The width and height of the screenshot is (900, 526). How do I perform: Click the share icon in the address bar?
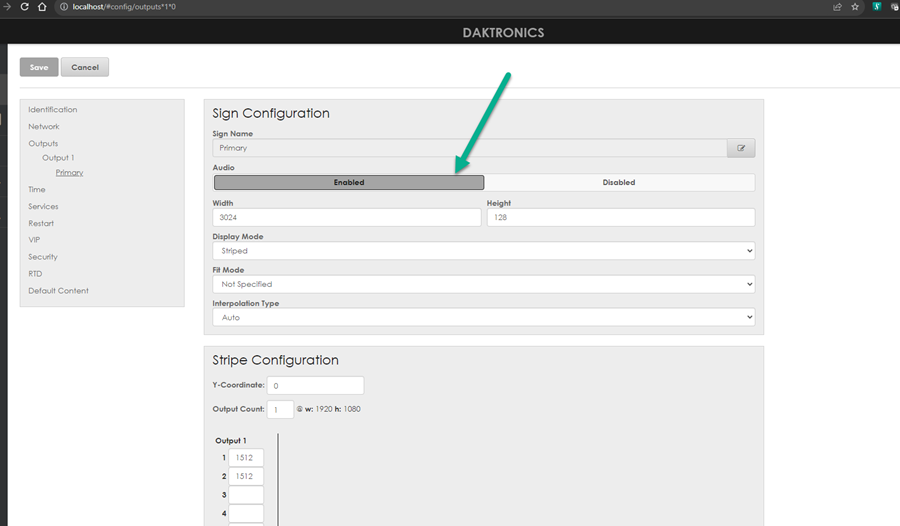point(836,7)
